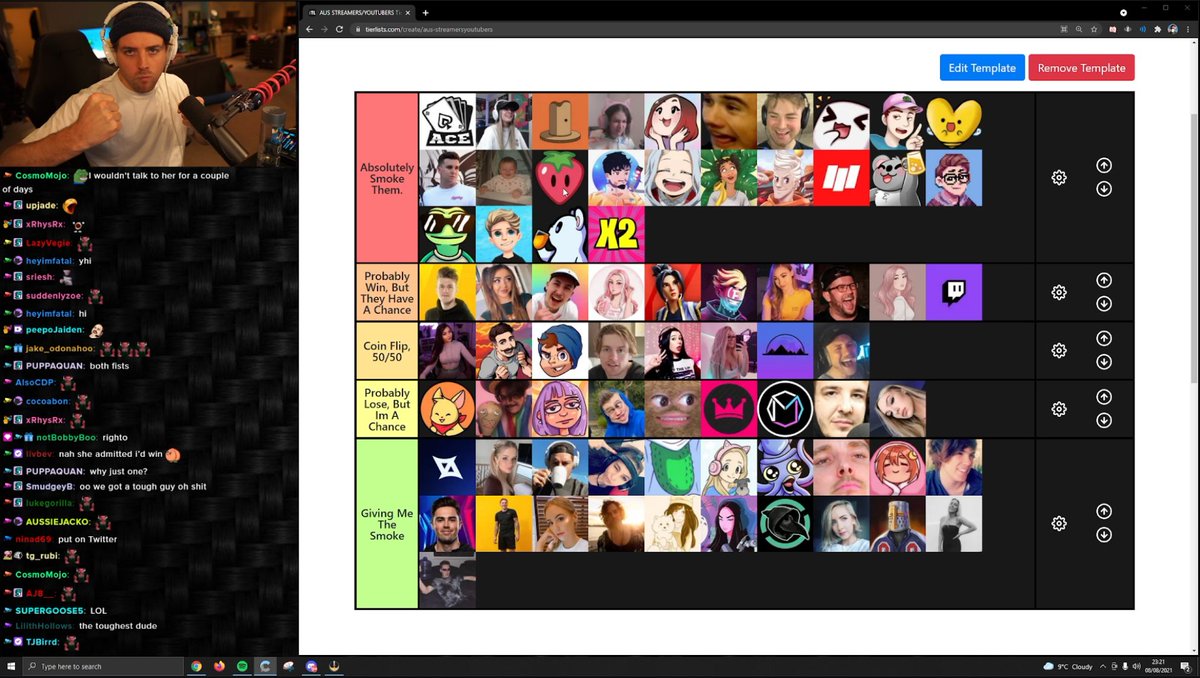Click username LilithHollows in chat
The height and width of the screenshot is (678, 1200).
click(x=44, y=626)
